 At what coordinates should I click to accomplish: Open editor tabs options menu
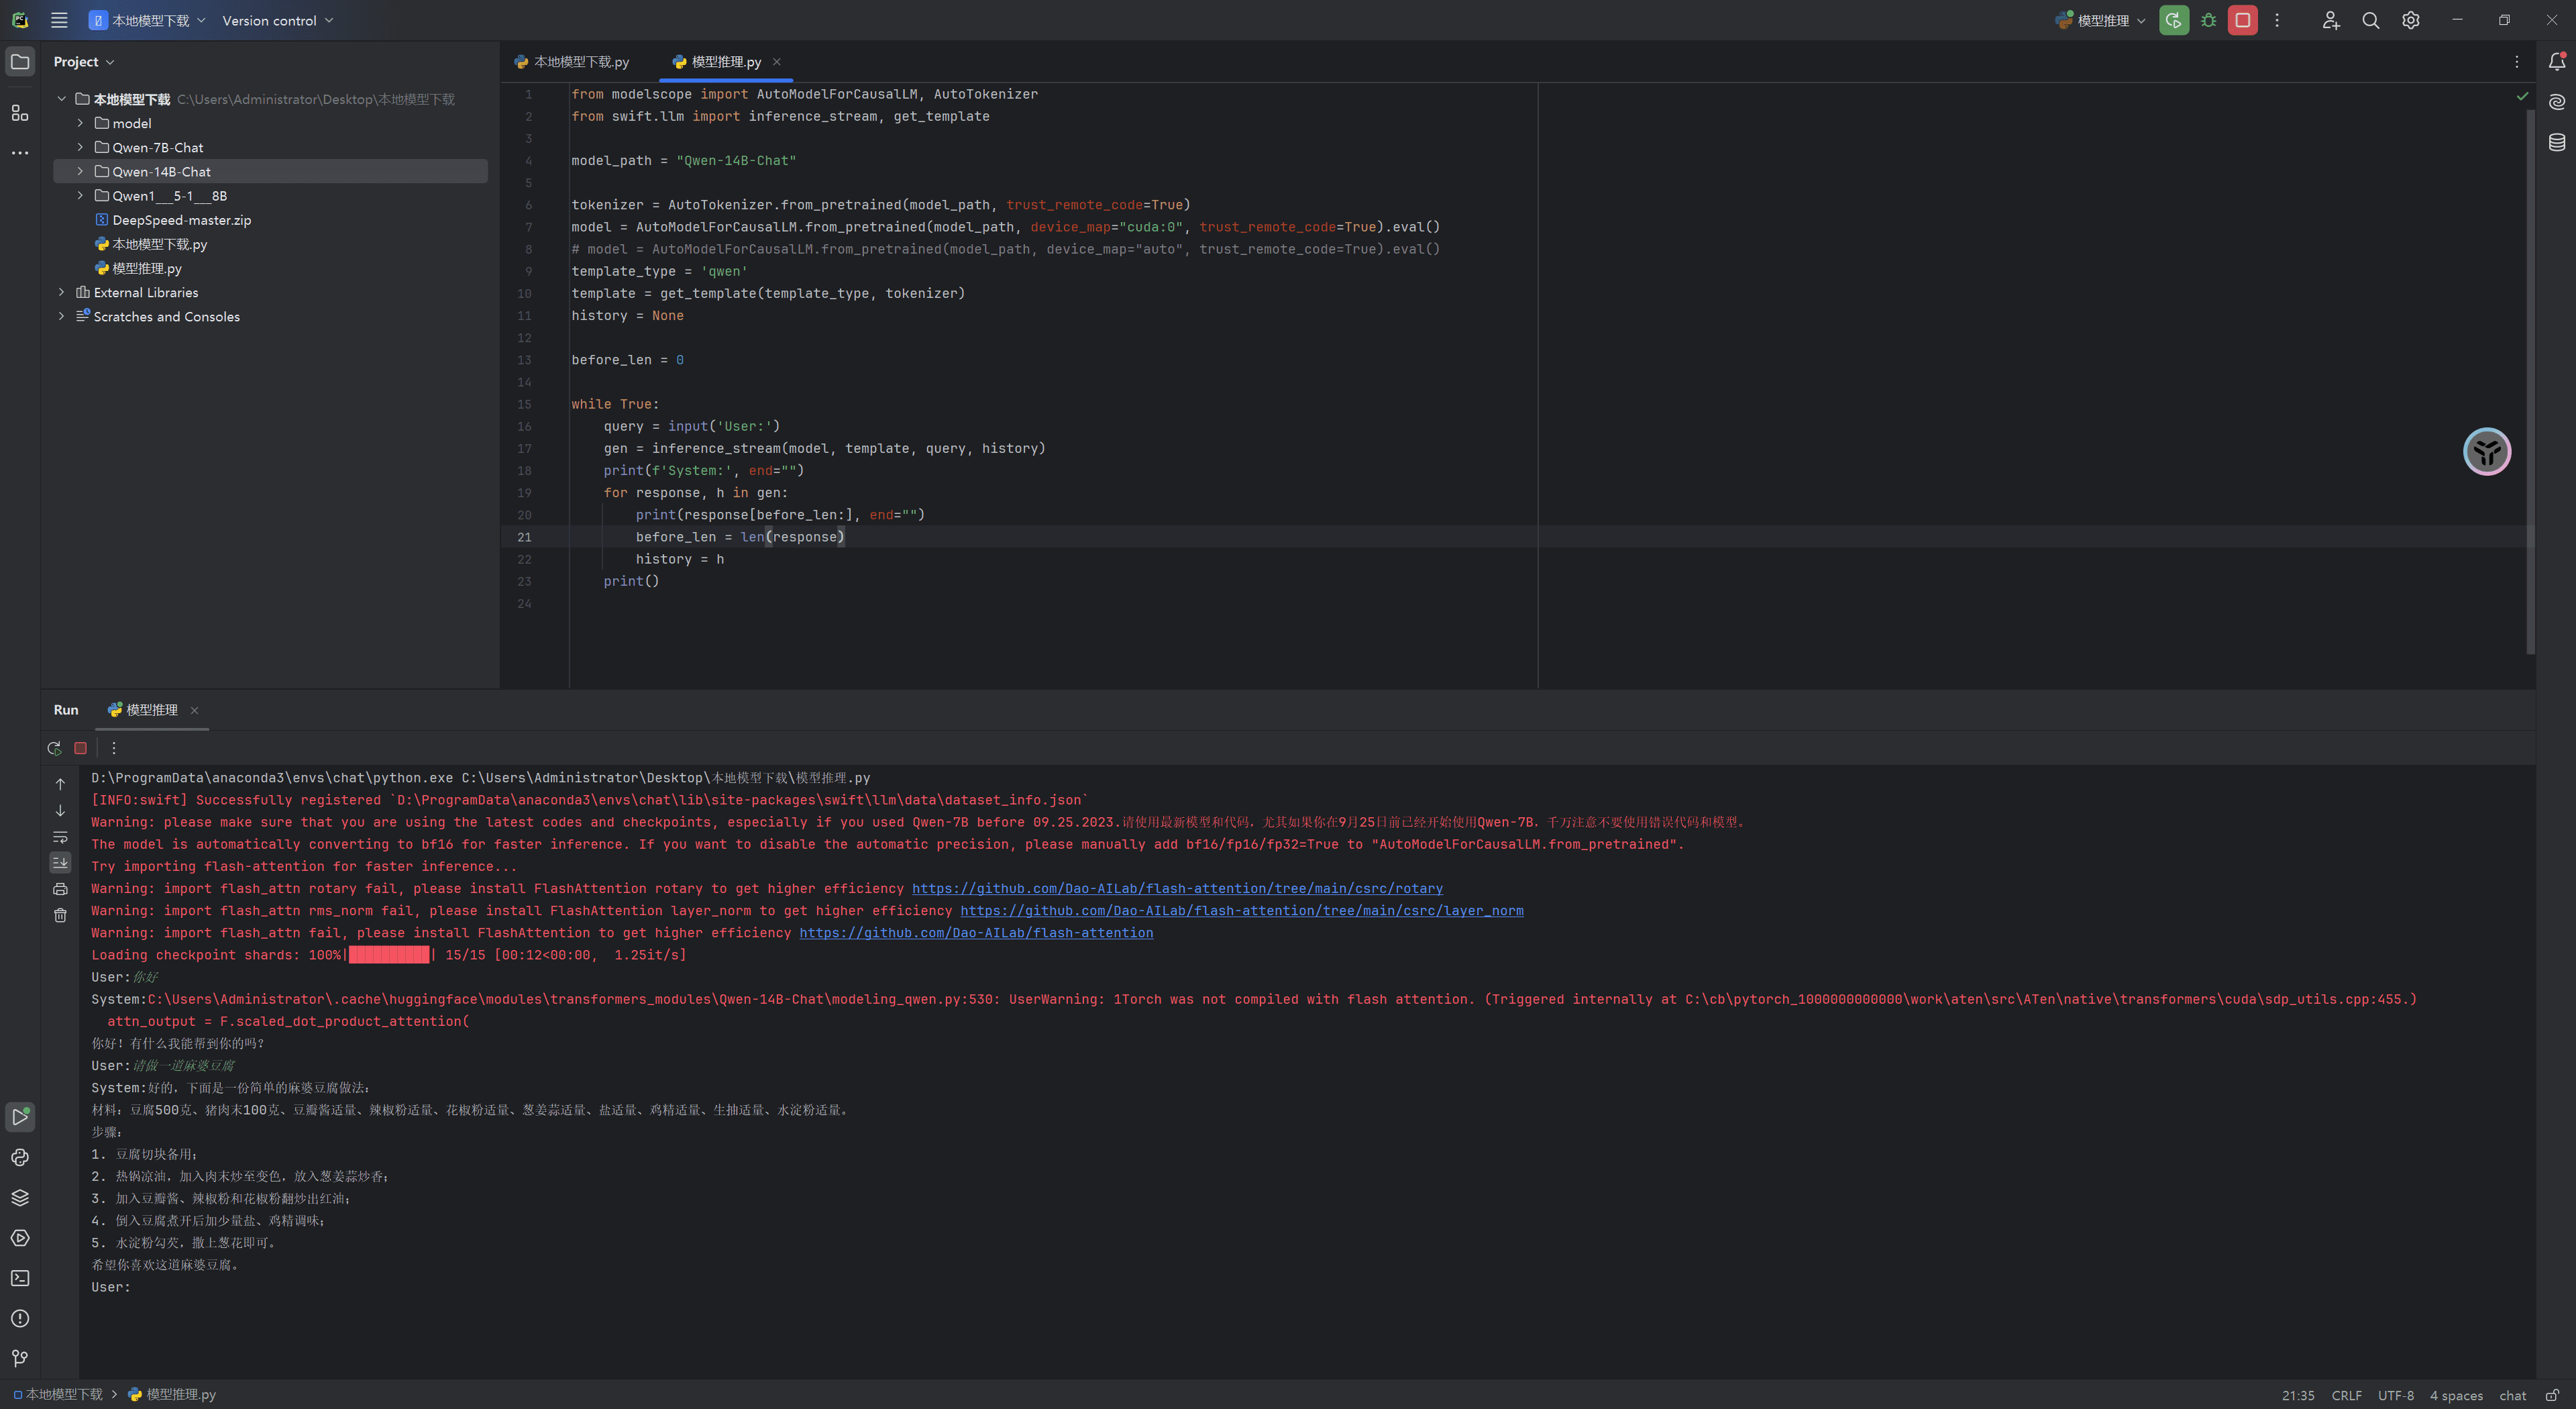pyautogui.click(x=2516, y=62)
